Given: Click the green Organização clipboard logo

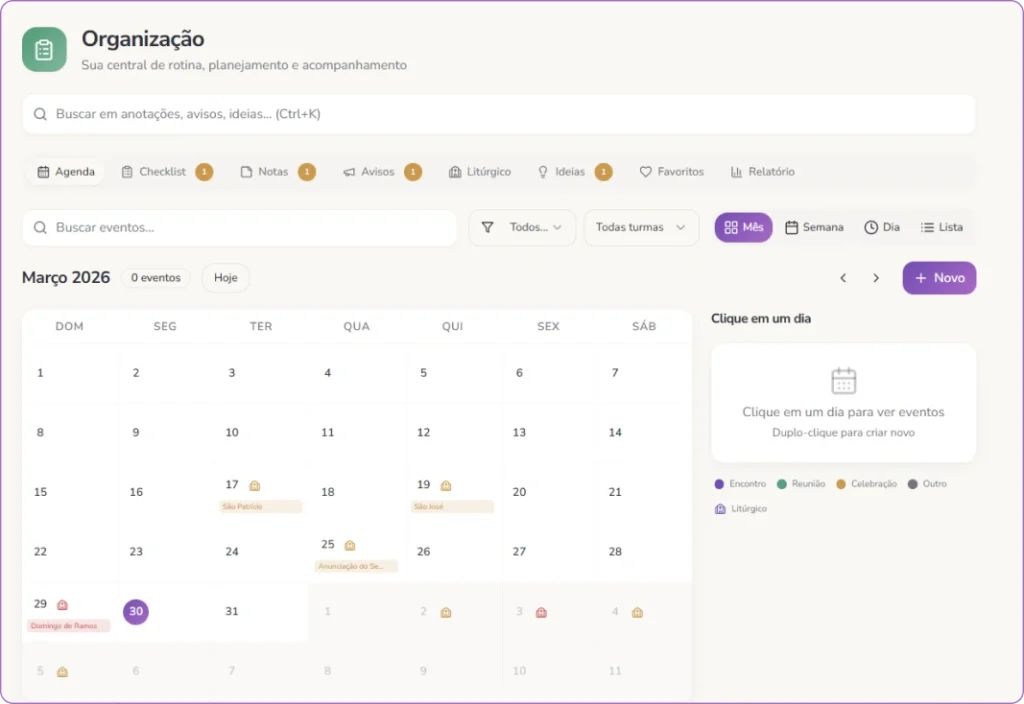Looking at the screenshot, I should [44, 50].
